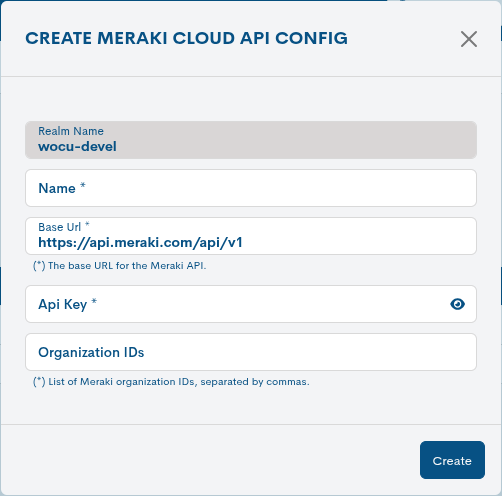The height and width of the screenshot is (496, 502).
Task: Click the Create button
Action: click(x=452, y=460)
